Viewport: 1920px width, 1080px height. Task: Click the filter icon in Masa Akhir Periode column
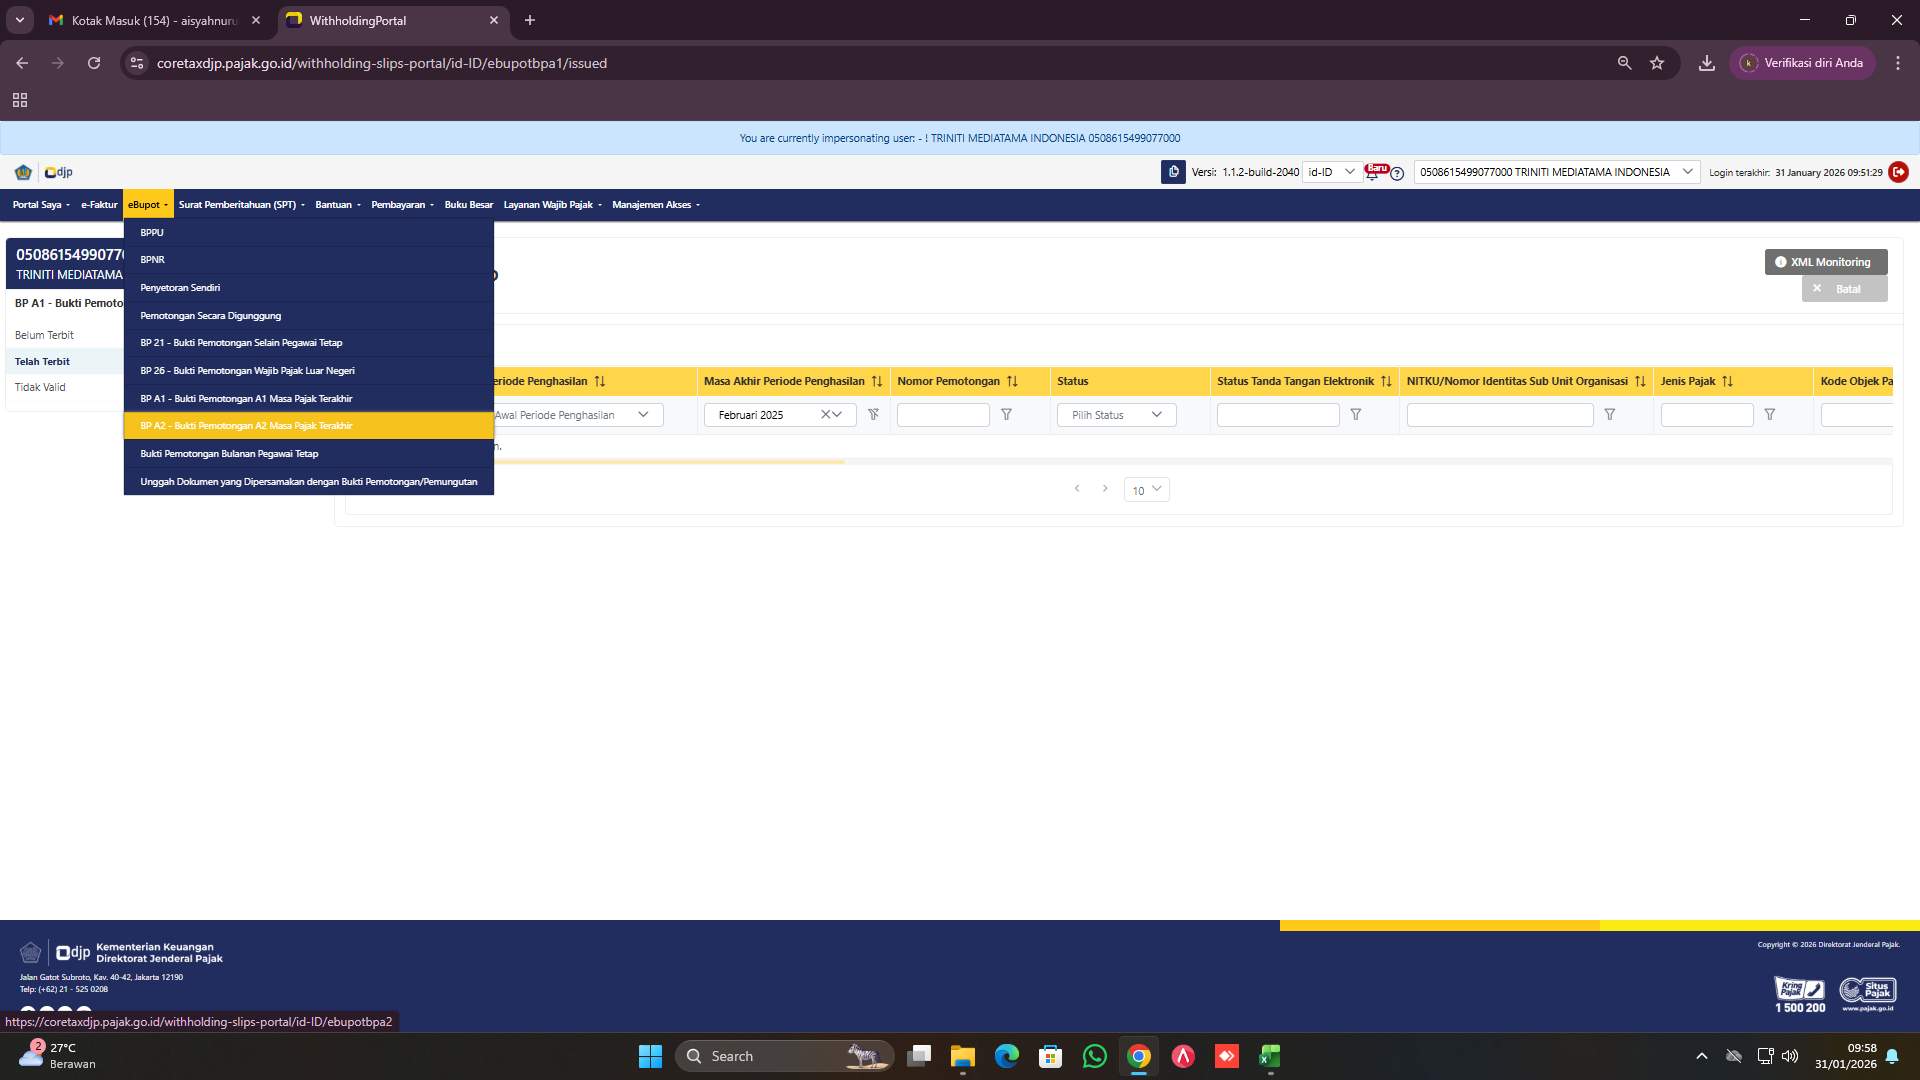873,414
